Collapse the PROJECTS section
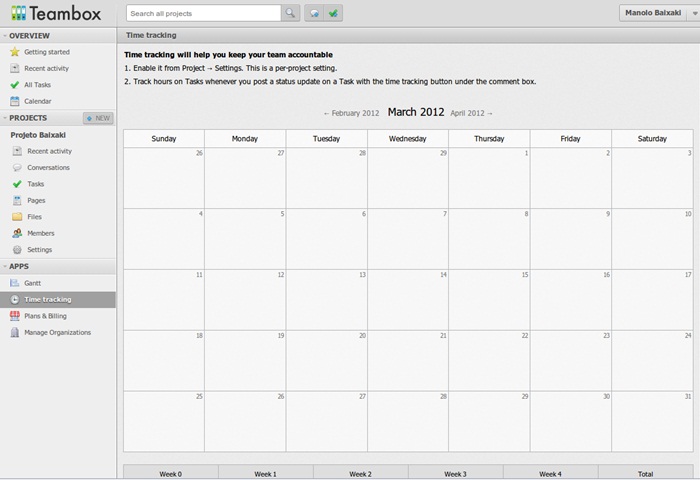 (5, 118)
